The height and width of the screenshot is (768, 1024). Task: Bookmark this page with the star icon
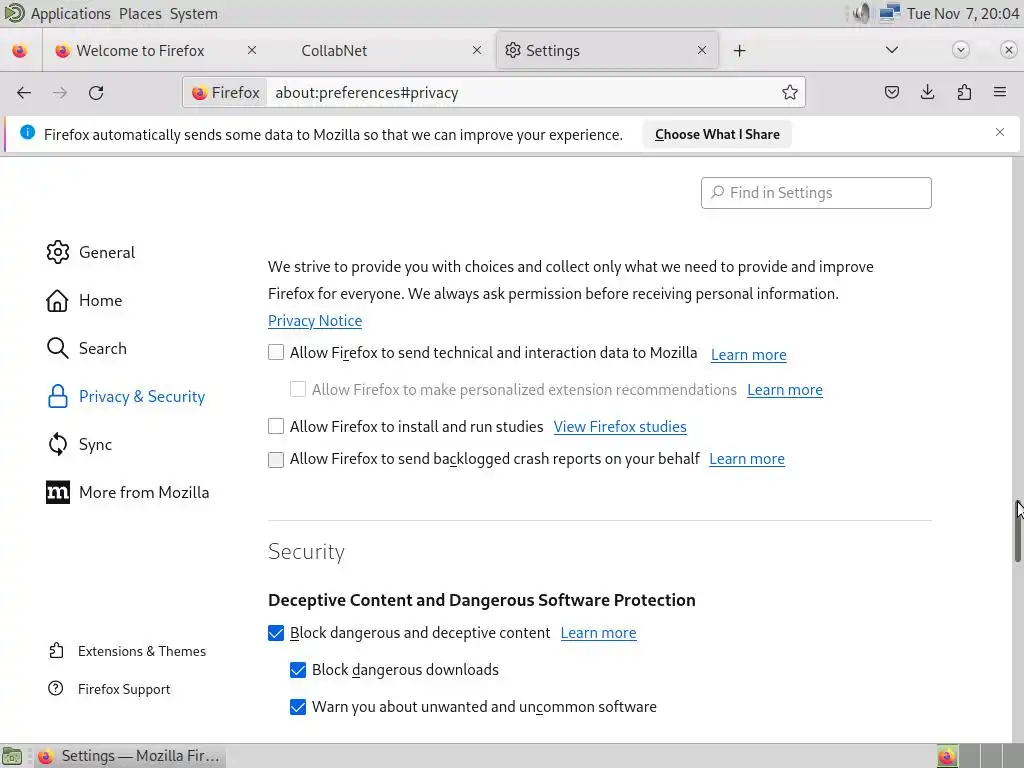[x=790, y=92]
